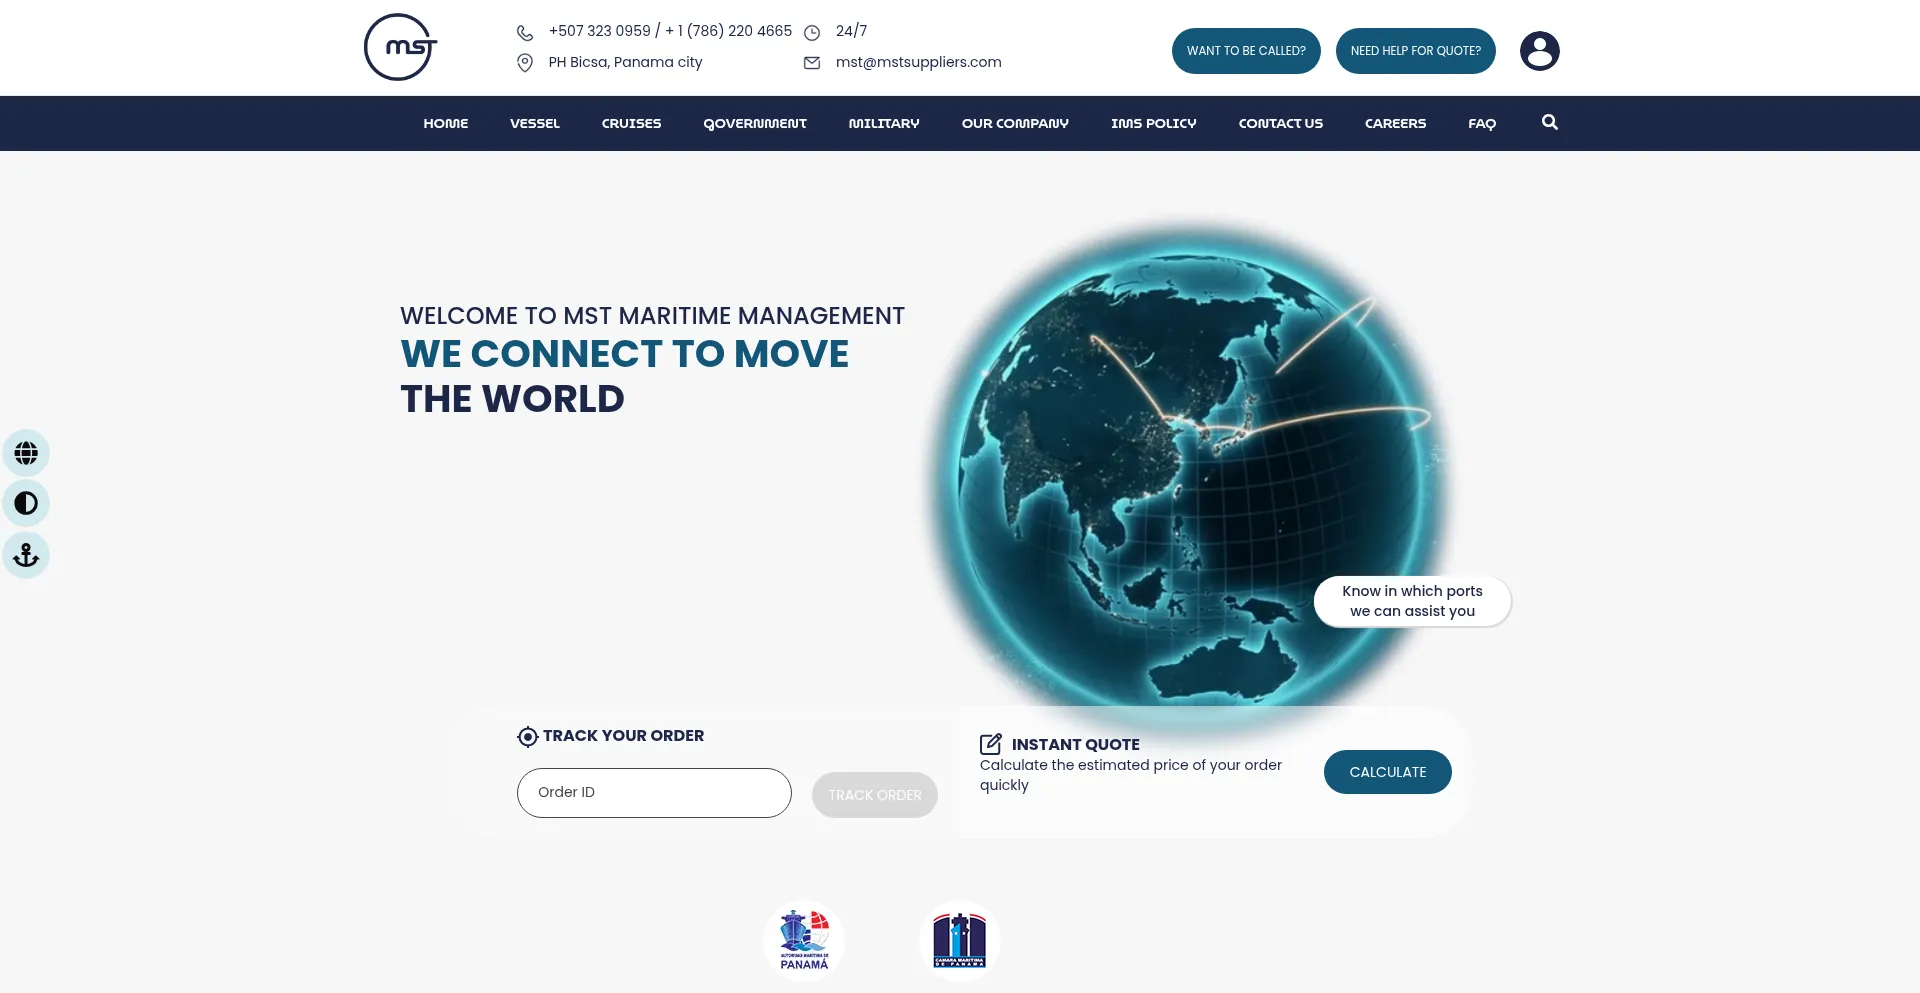
Task: Open the IMS Policy page
Action: 1154,124
